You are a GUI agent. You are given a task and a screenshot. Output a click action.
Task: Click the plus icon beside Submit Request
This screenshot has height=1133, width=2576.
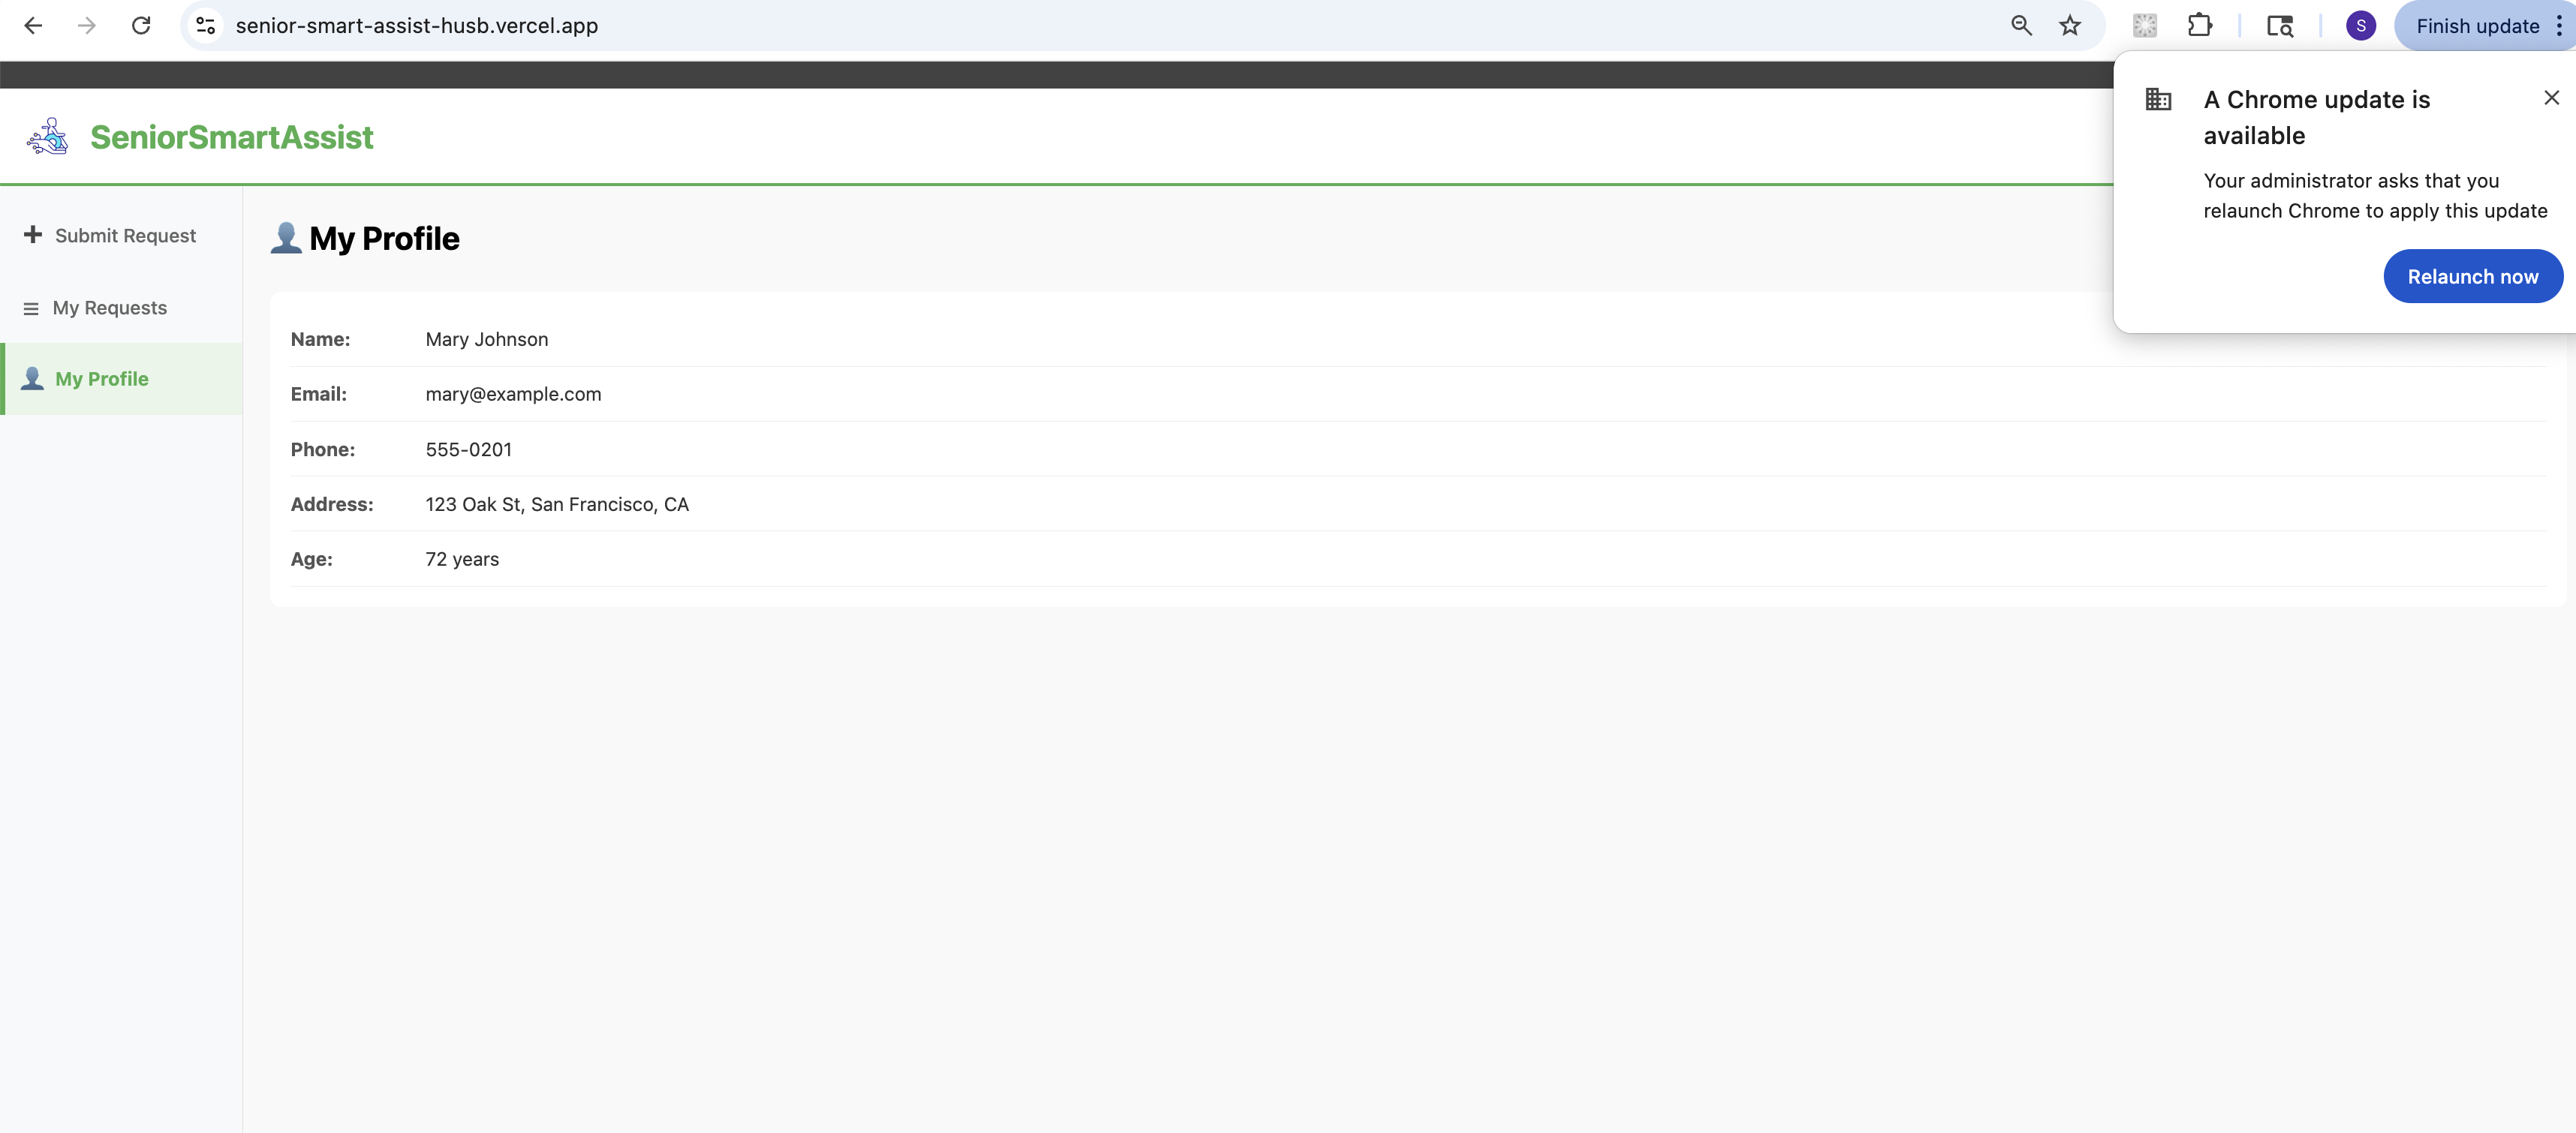(33, 234)
